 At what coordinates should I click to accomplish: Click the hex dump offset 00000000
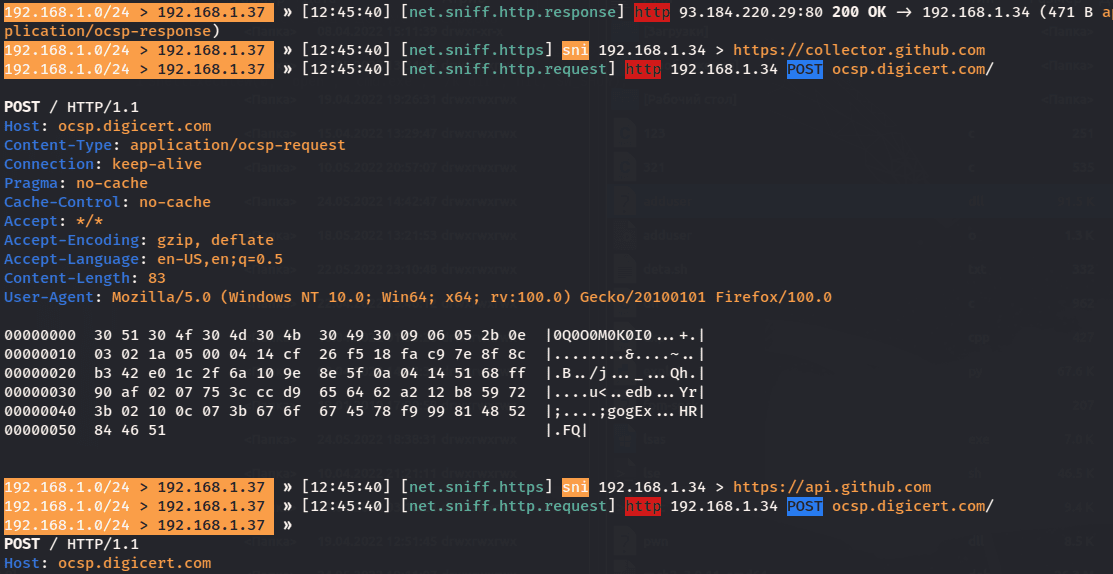point(40,335)
